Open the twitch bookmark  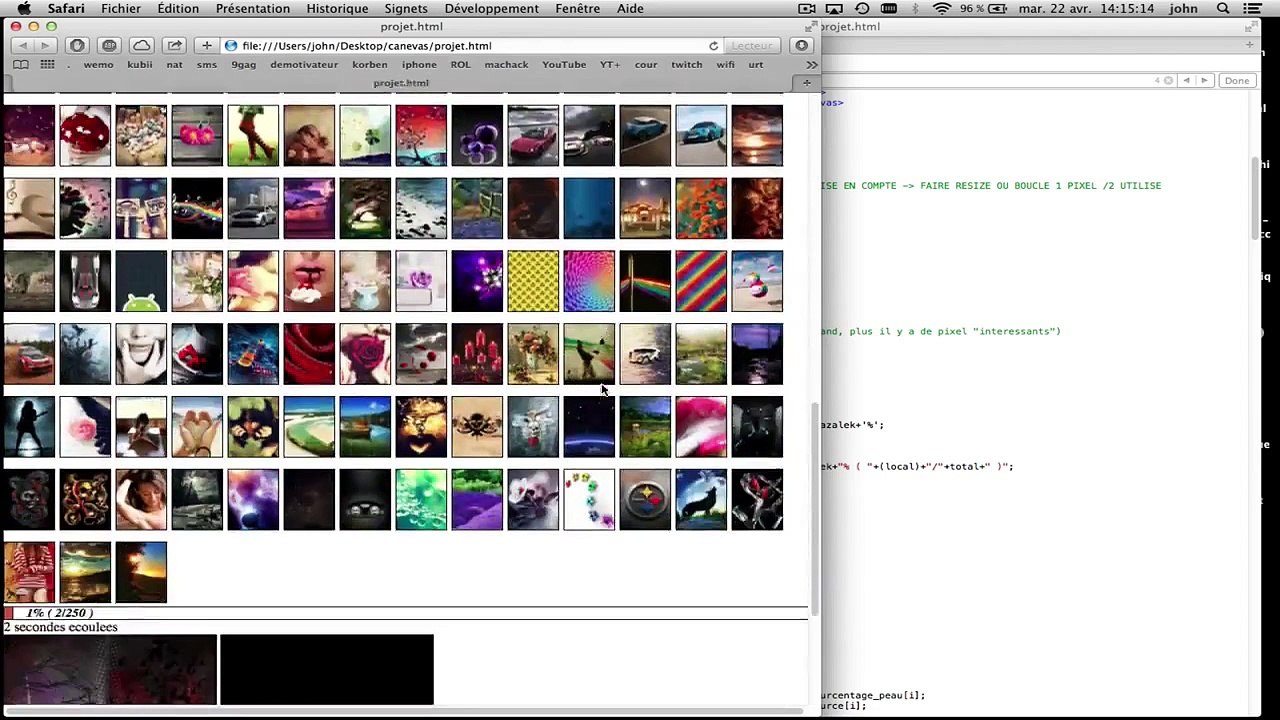click(686, 65)
